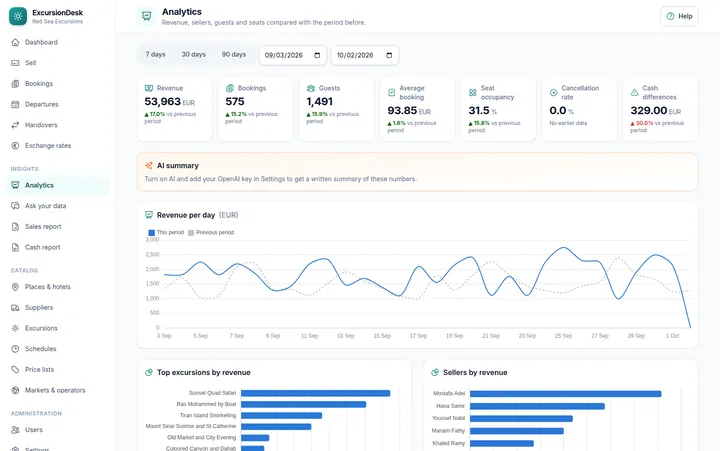Image resolution: width=720 pixels, height=451 pixels.
Task: Click the ExcursionDesk sun logo icon
Action: pos(18,16)
